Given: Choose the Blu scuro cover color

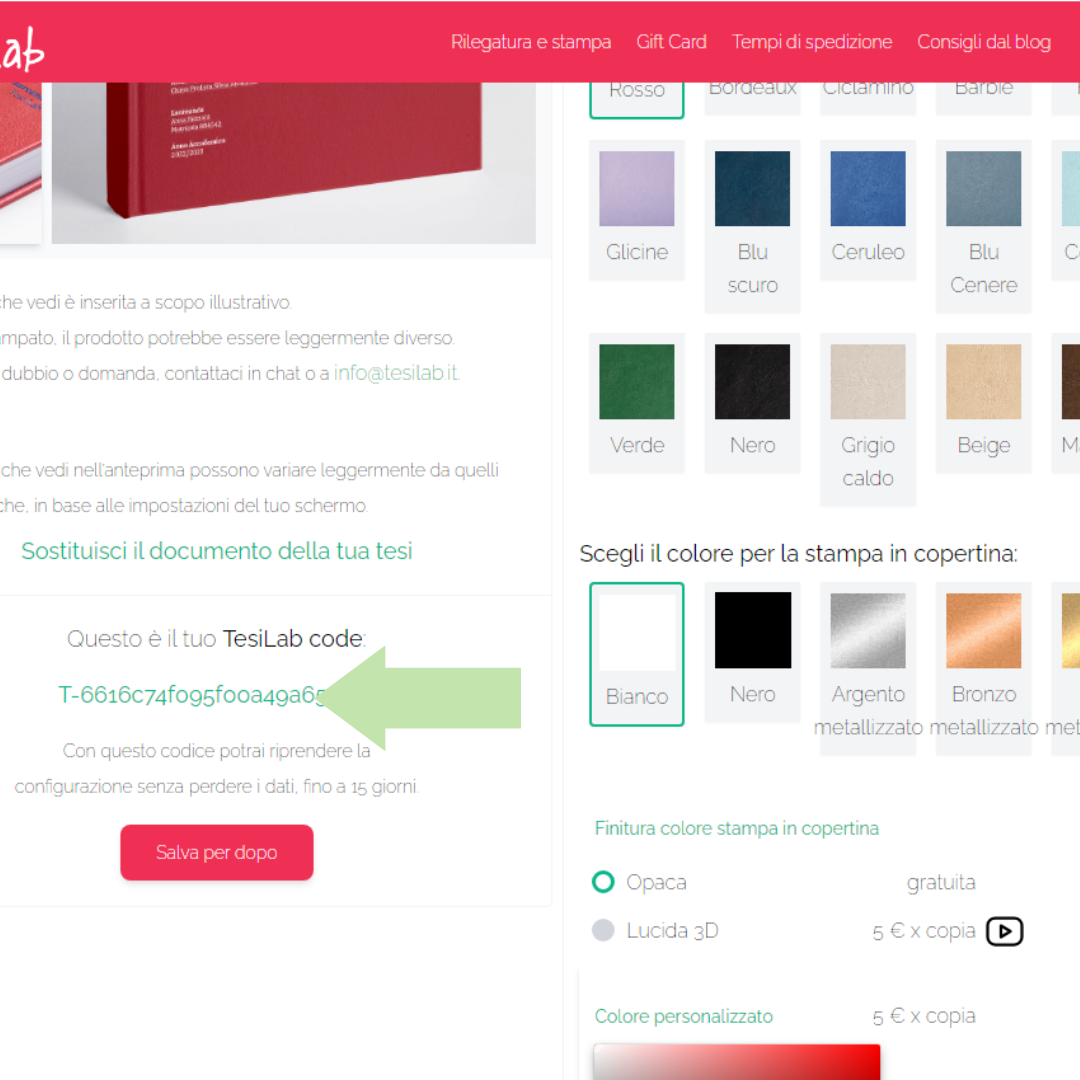Looking at the screenshot, I should (x=752, y=226).
